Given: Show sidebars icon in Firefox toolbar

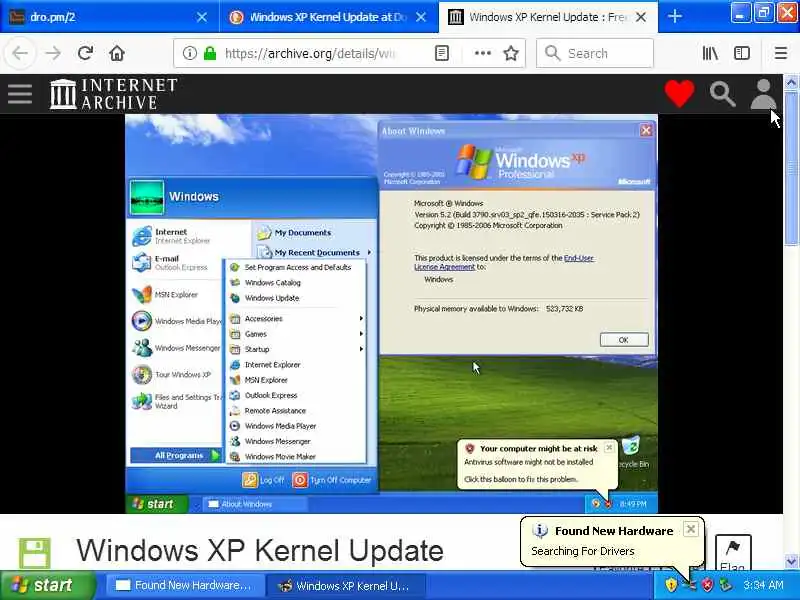Looking at the screenshot, I should click(742, 53).
